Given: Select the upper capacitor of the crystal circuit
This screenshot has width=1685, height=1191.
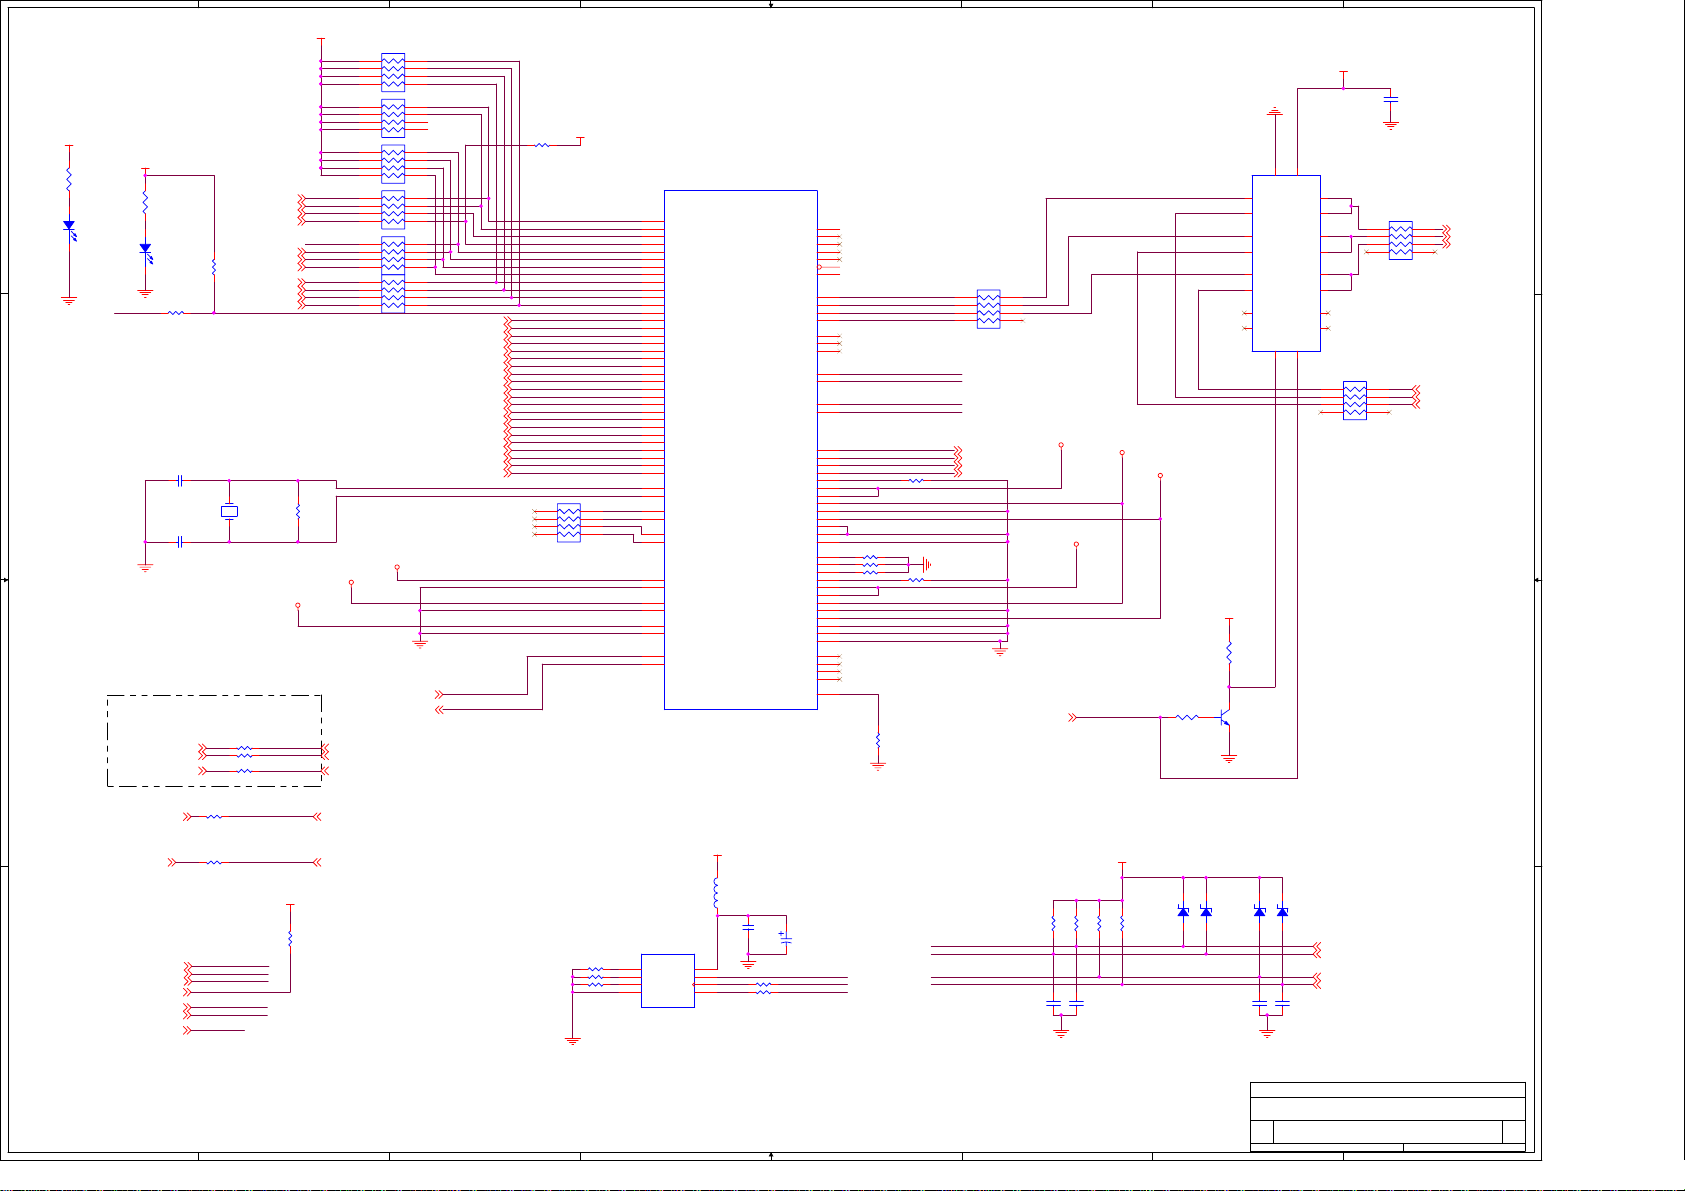Looking at the screenshot, I should [180, 481].
